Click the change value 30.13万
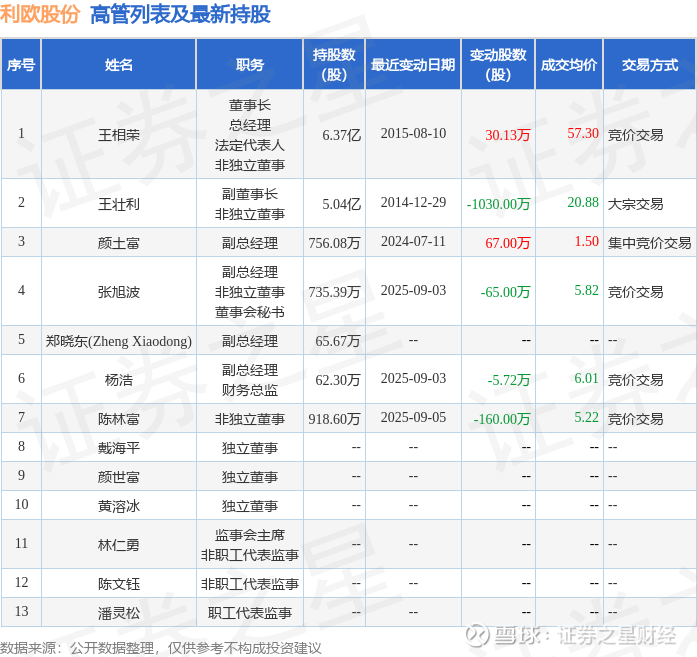 pos(508,135)
